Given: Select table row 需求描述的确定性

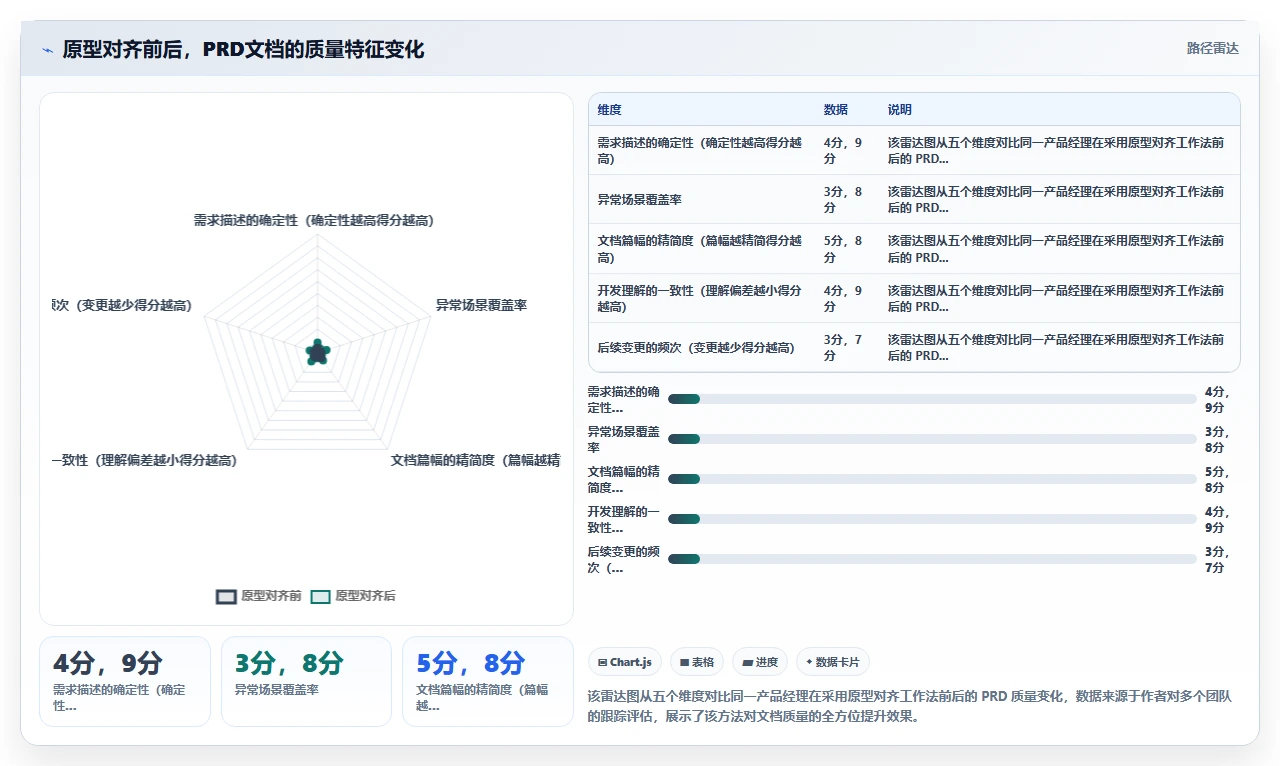Looking at the screenshot, I should [914, 150].
